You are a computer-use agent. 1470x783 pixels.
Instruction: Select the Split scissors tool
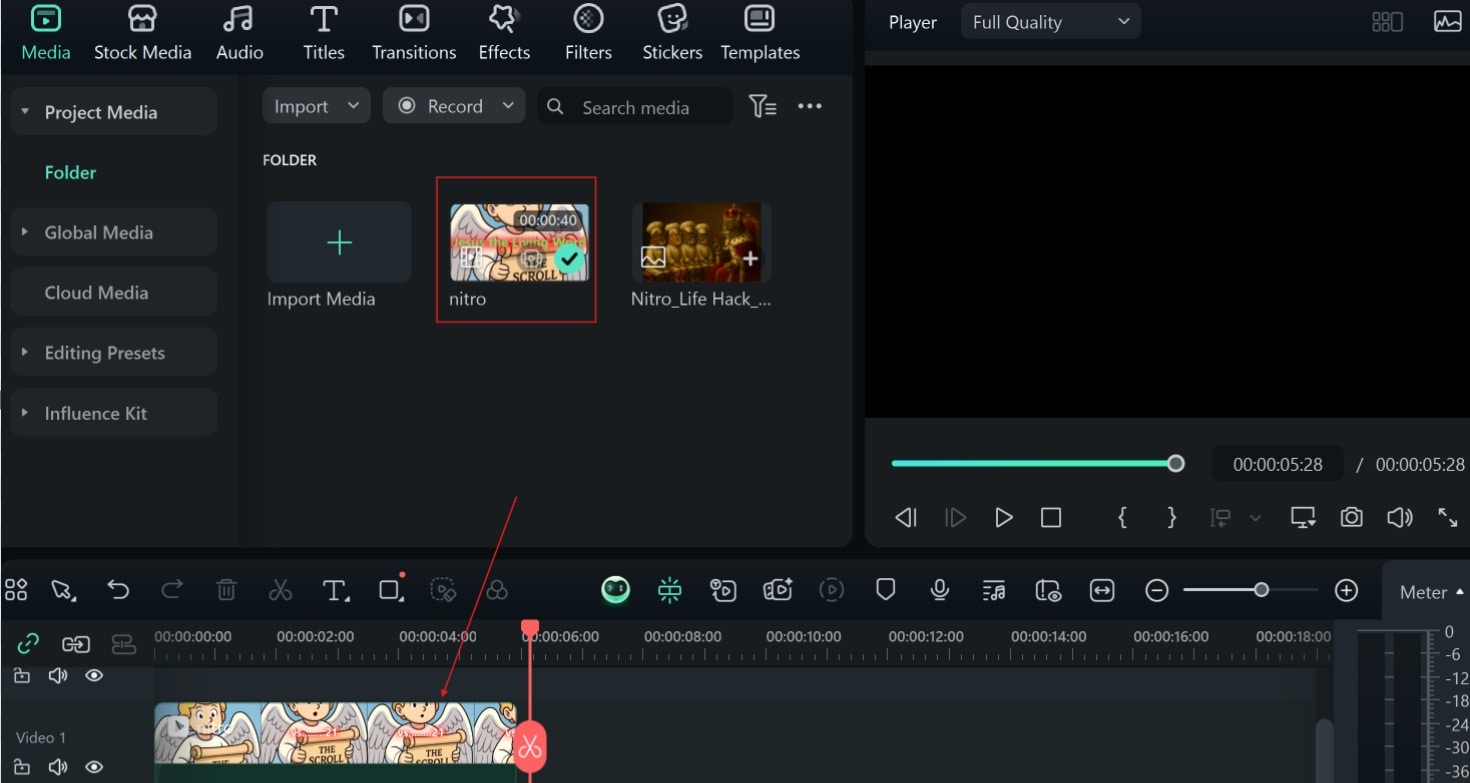280,590
